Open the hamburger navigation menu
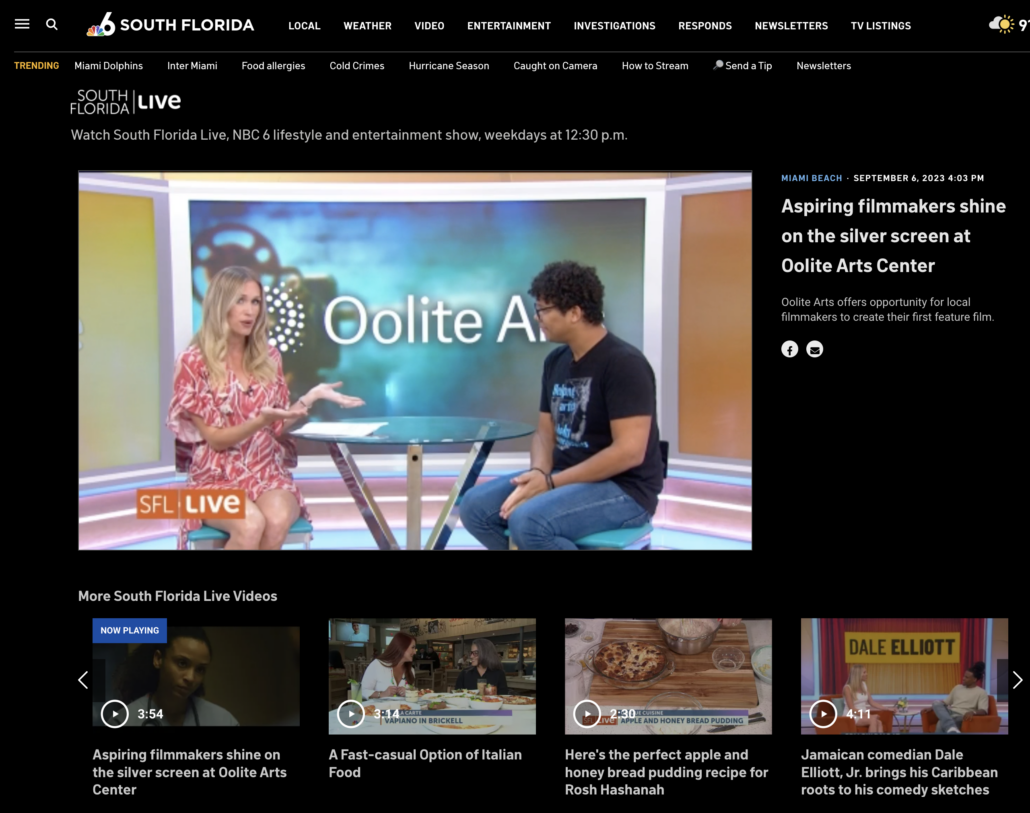The height and width of the screenshot is (813, 1030). pos(22,24)
